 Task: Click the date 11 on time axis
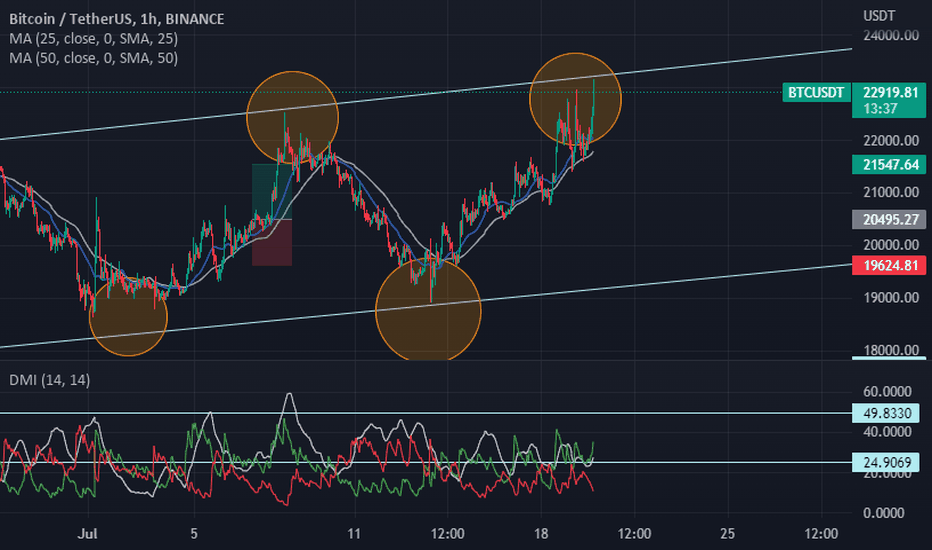click(x=354, y=534)
